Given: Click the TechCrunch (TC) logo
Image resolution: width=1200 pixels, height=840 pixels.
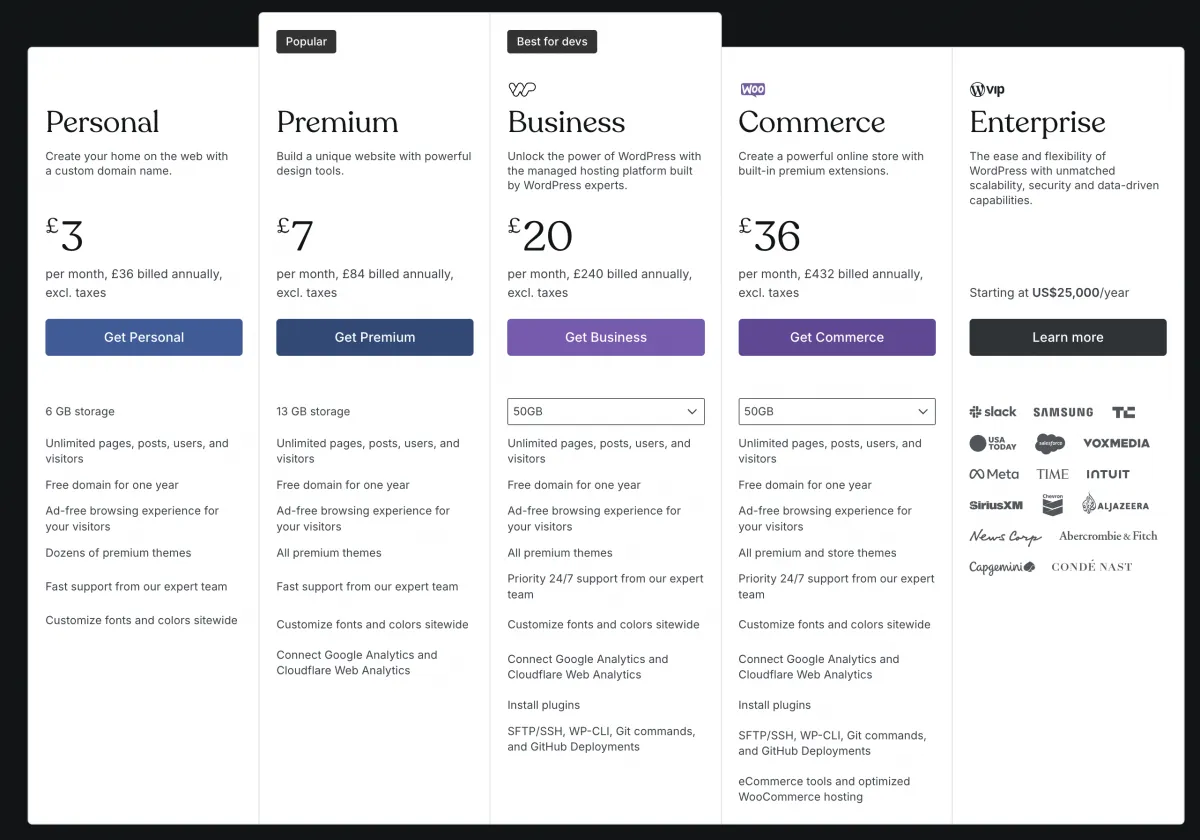Looking at the screenshot, I should [1122, 411].
